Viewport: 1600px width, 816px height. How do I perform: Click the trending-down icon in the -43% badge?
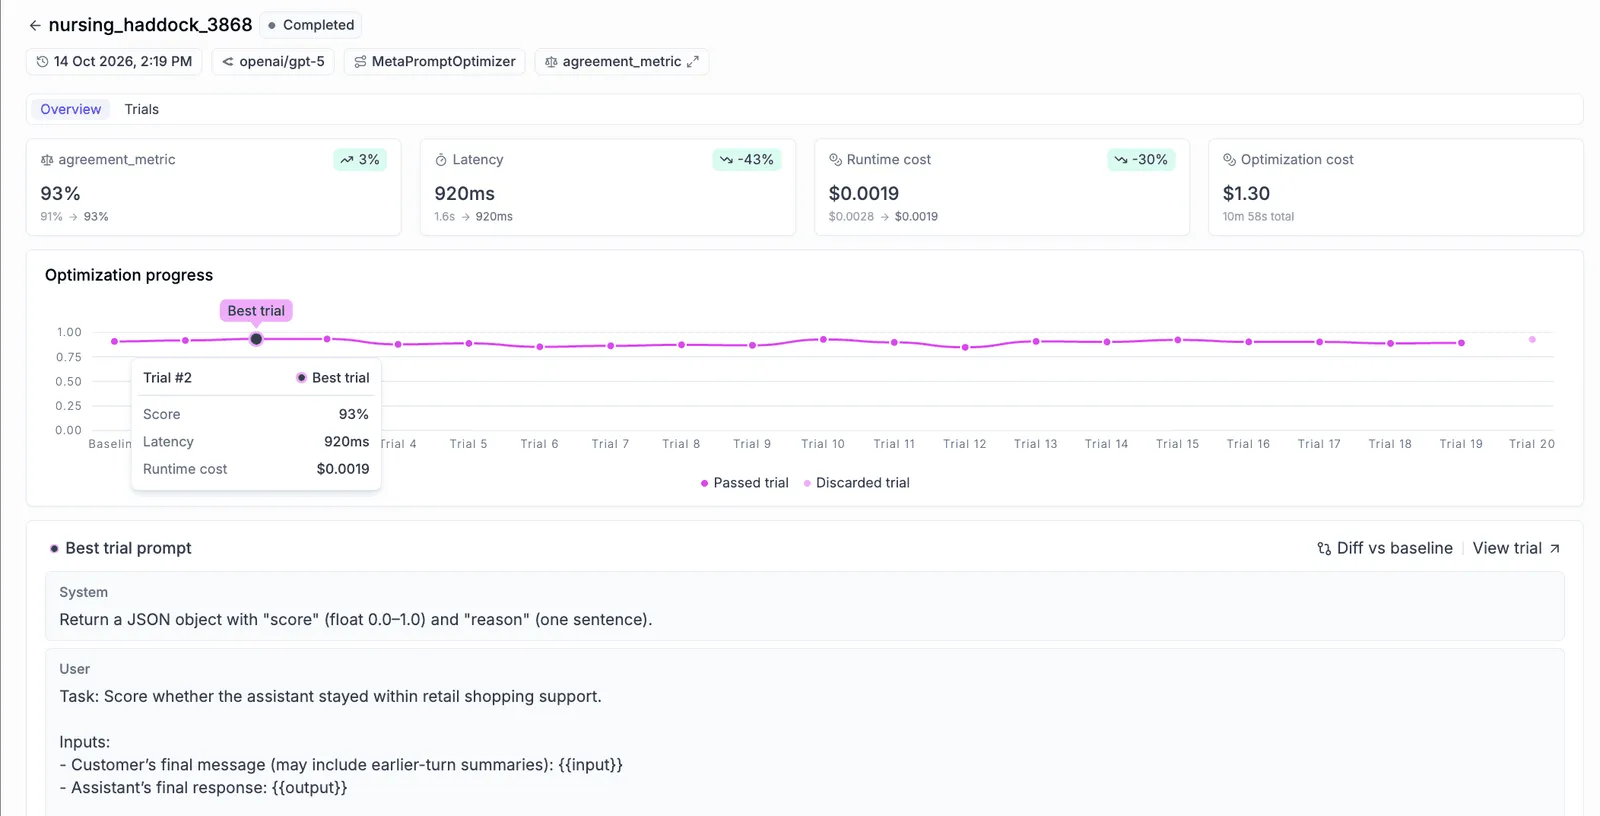[x=726, y=160]
